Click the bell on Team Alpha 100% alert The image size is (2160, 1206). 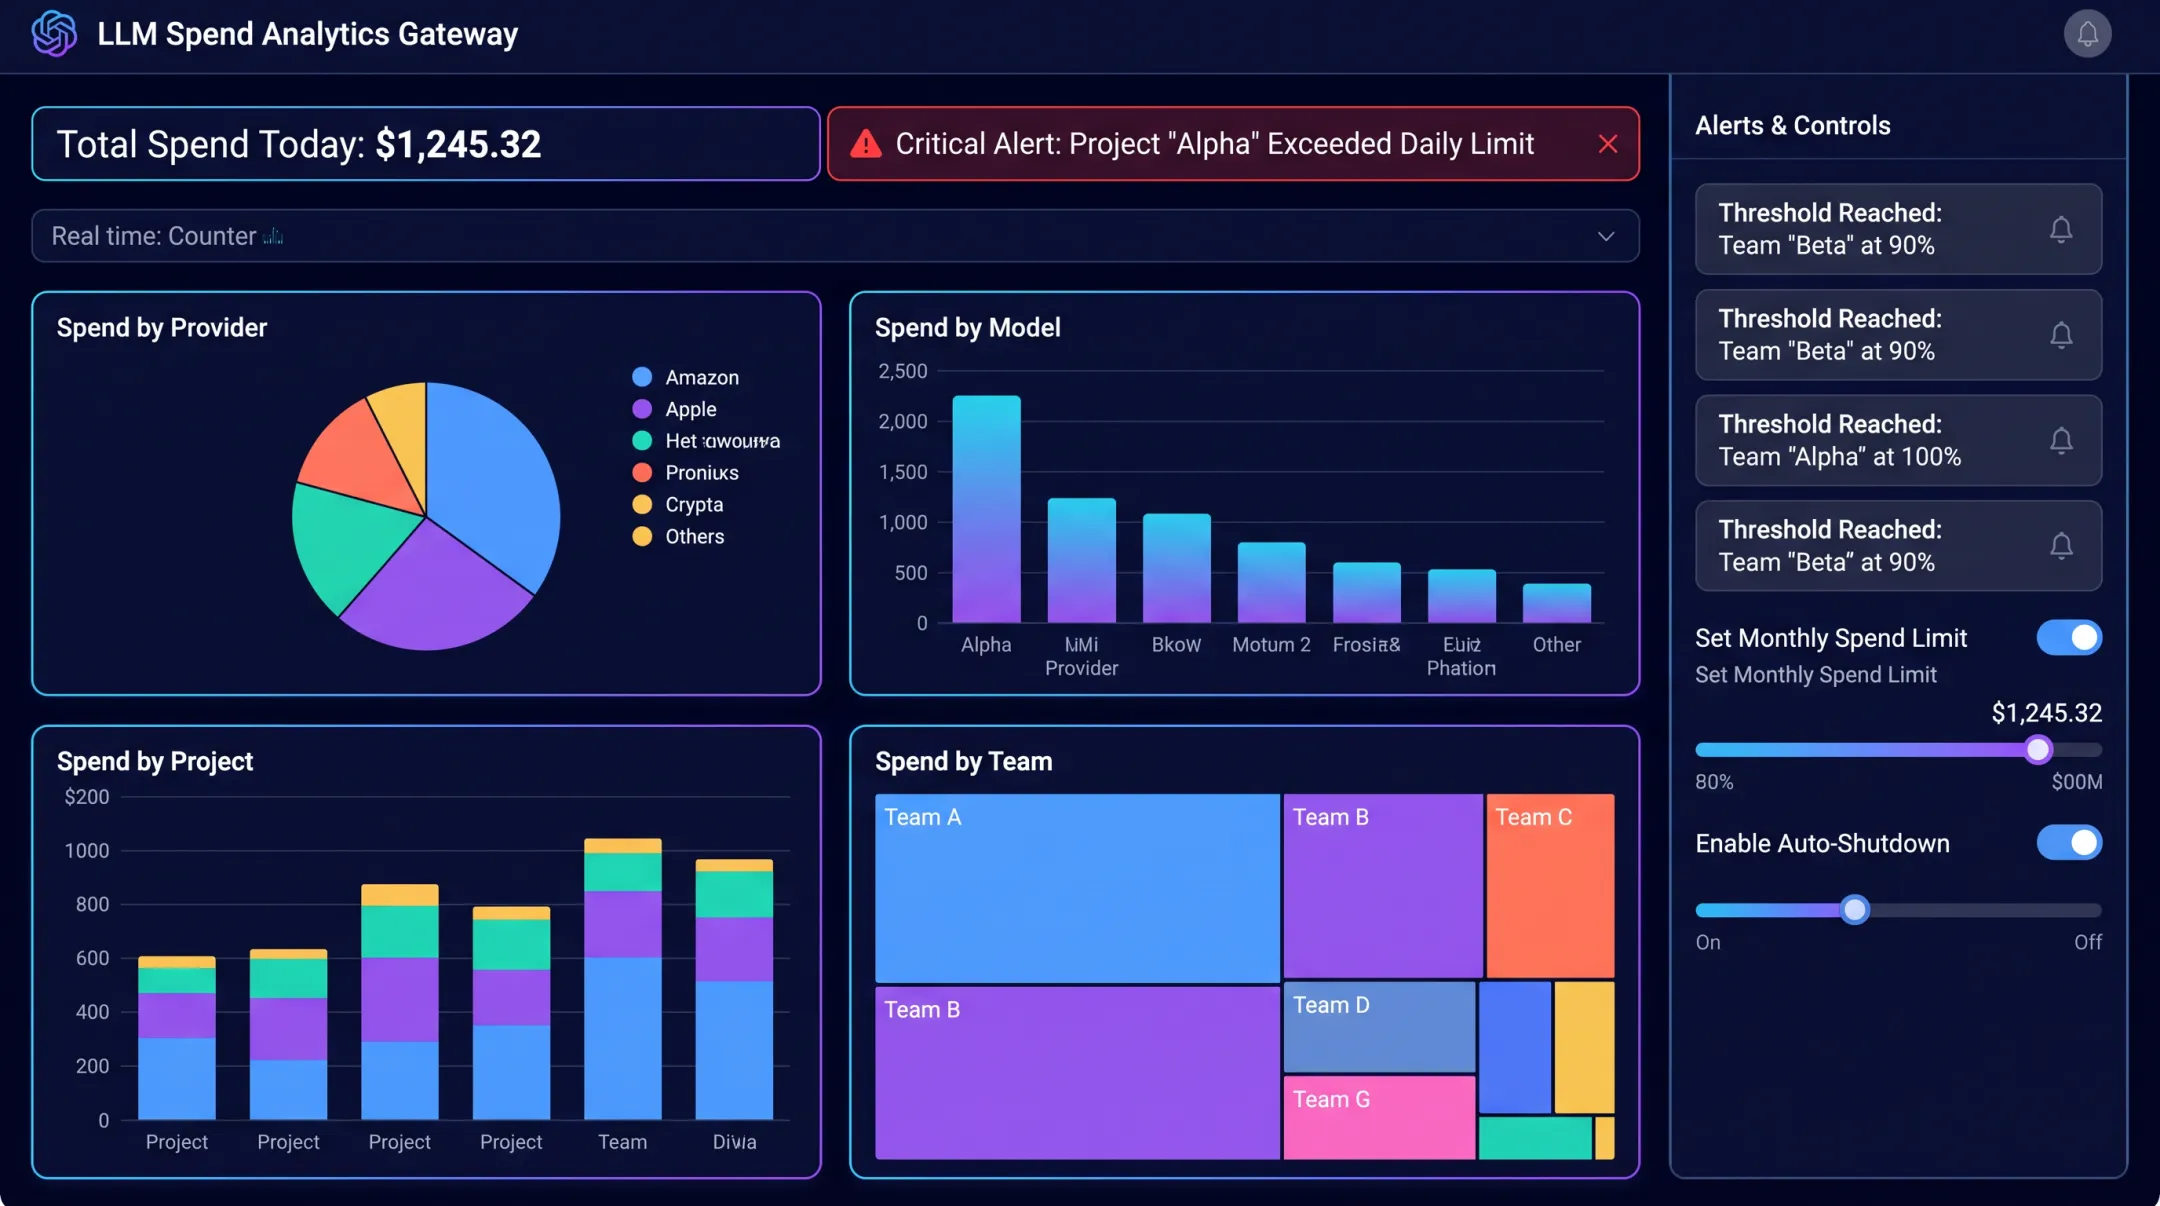[2061, 440]
